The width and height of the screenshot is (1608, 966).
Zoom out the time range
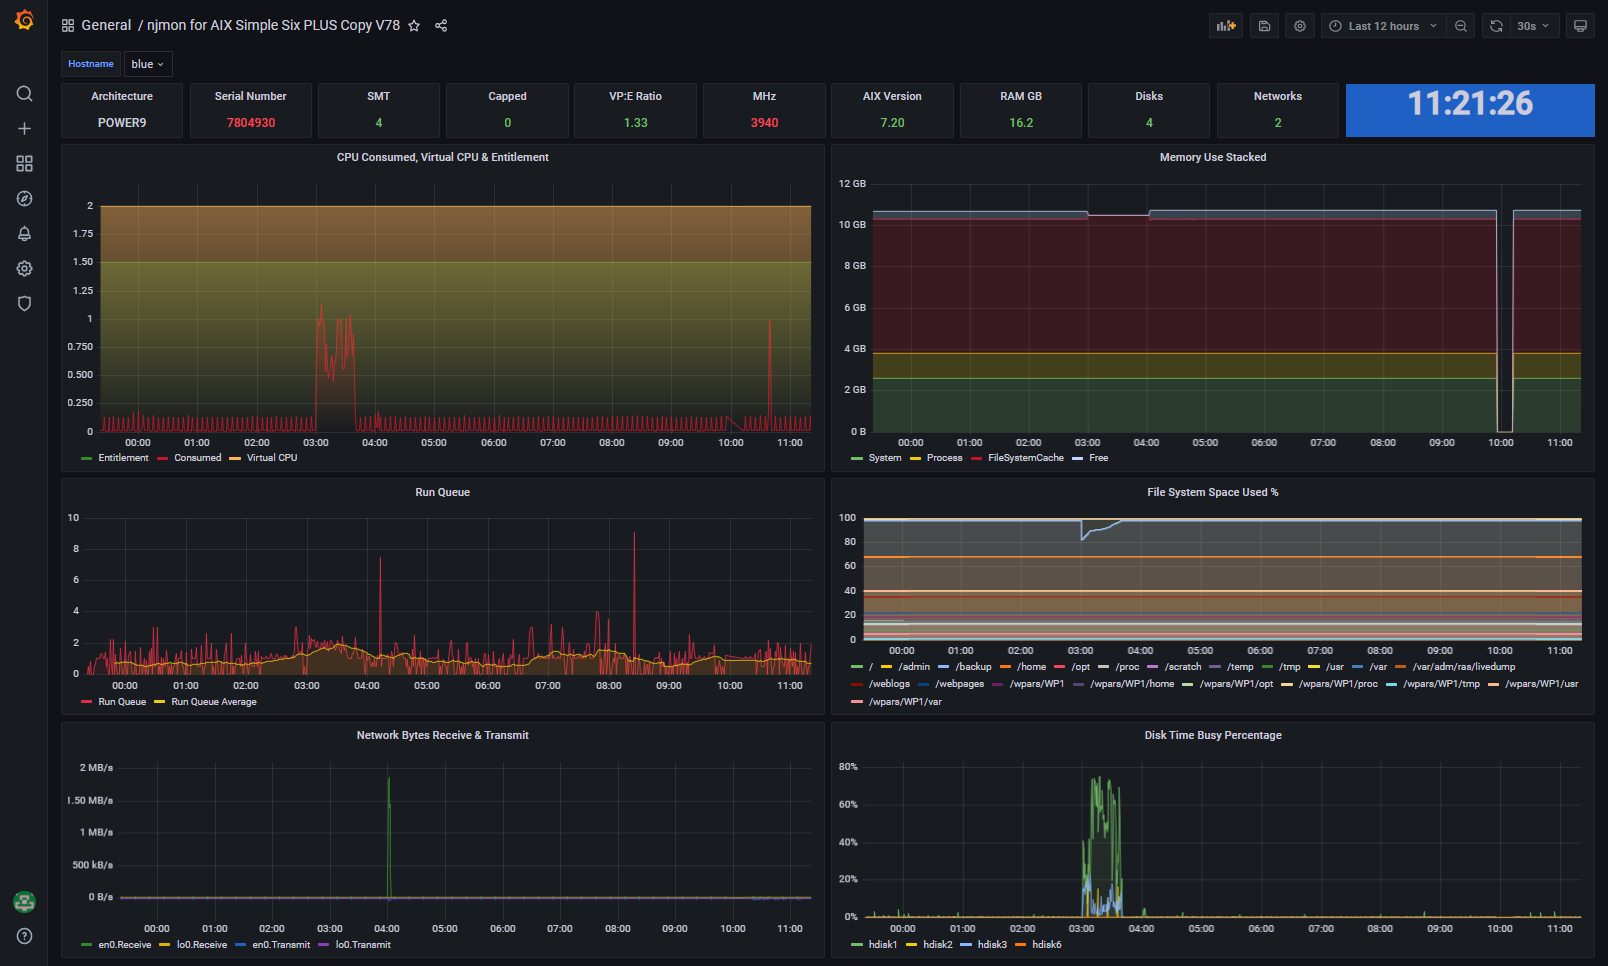(1461, 26)
